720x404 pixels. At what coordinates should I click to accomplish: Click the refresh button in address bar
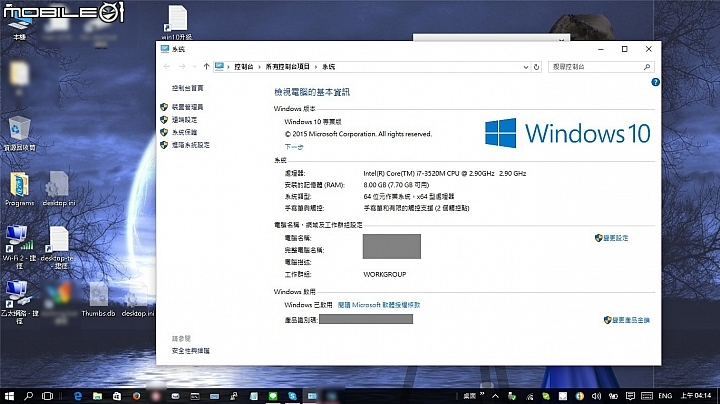[536, 67]
